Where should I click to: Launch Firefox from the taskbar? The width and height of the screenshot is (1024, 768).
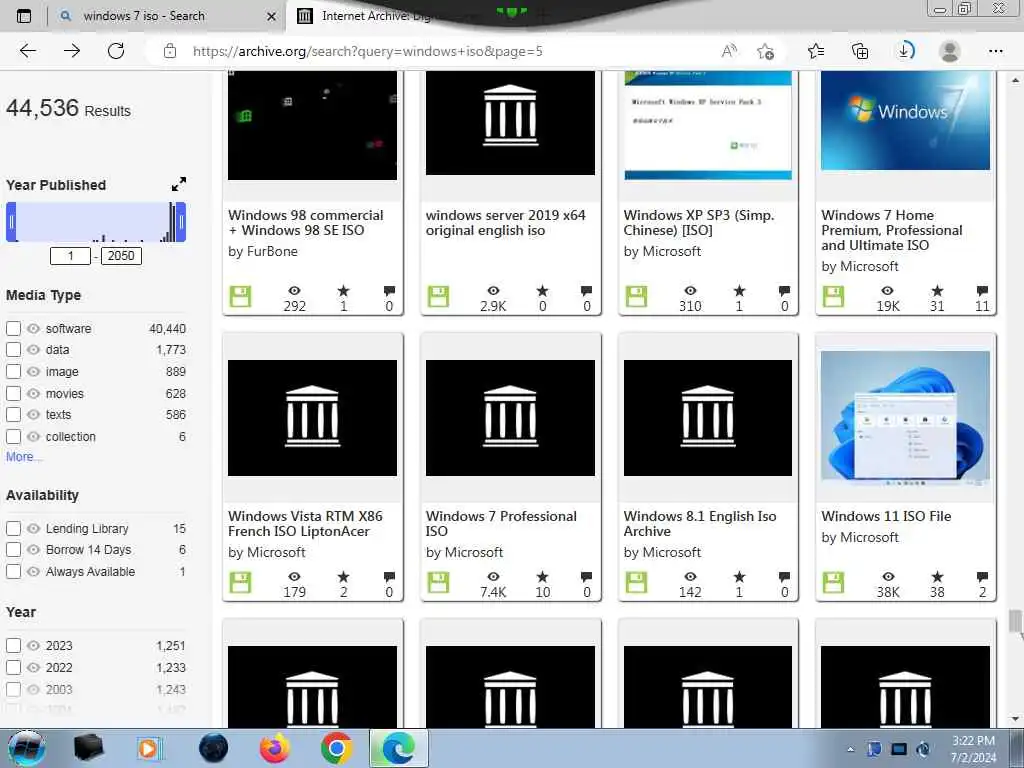coord(274,748)
